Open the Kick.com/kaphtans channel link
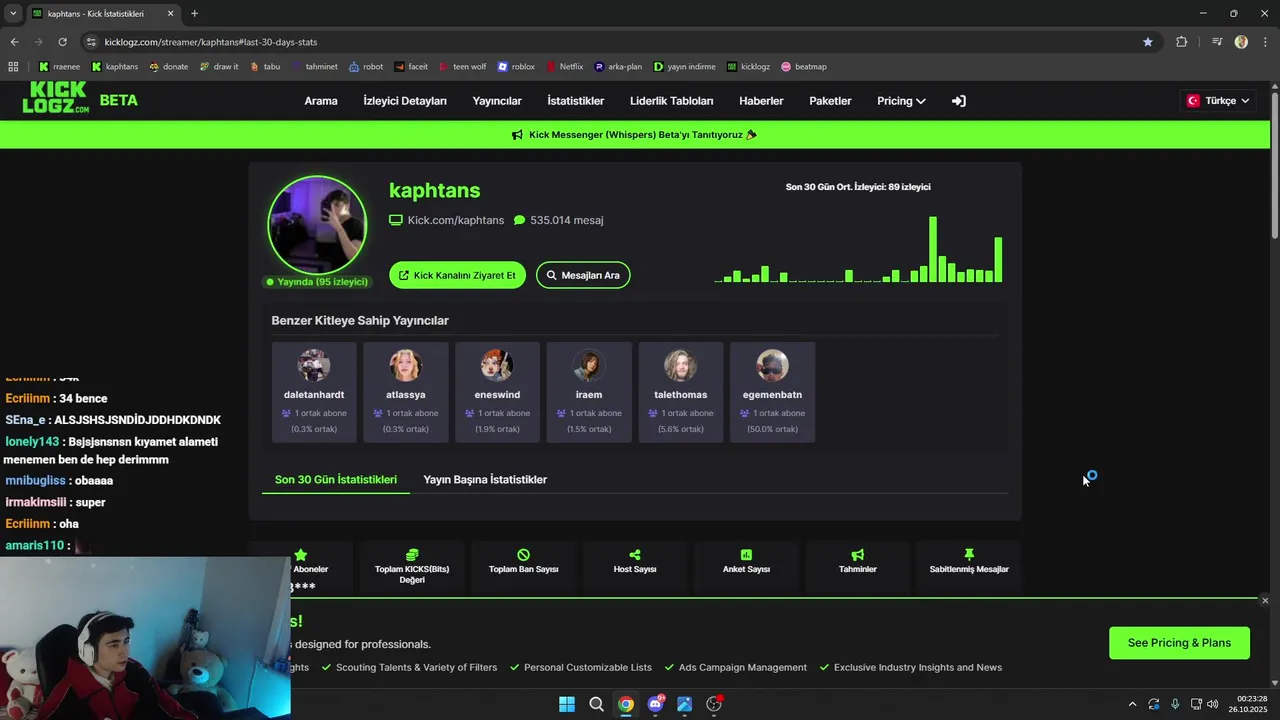Image resolution: width=1280 pixels, height=720 pixels. 447,220
